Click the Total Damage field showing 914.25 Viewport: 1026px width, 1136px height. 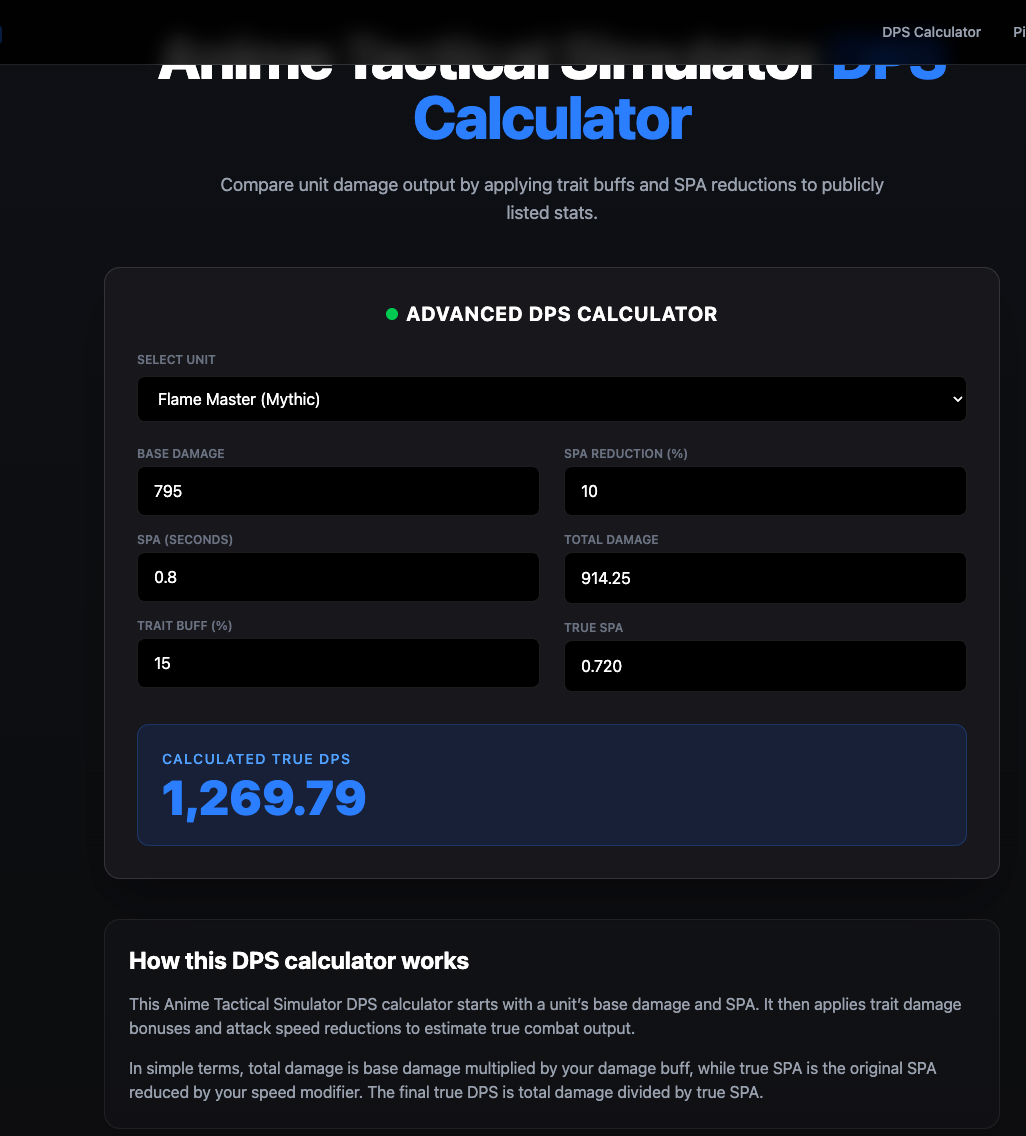[x=765, y=578]
